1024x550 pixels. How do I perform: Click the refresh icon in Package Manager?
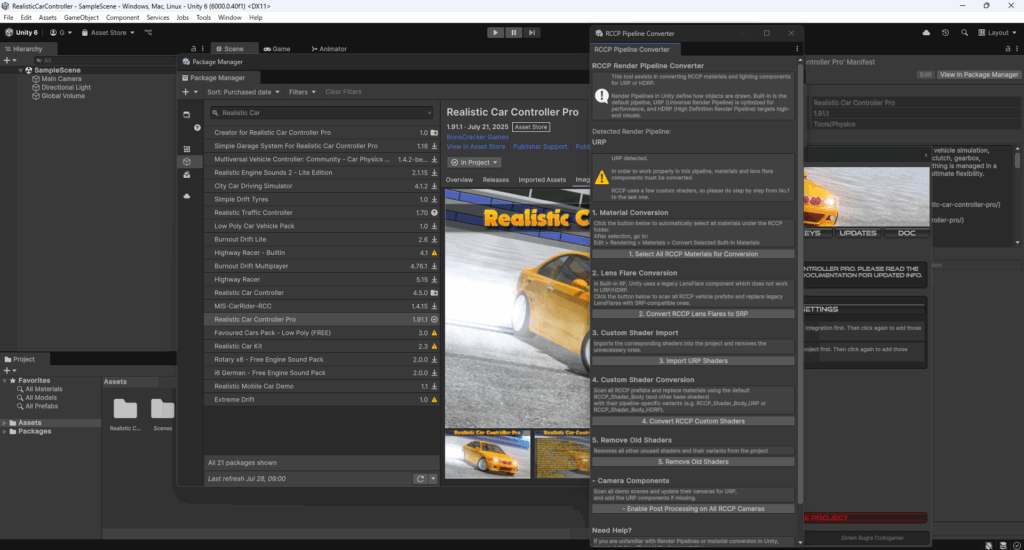pyautogui.click(x=420, y=479)
